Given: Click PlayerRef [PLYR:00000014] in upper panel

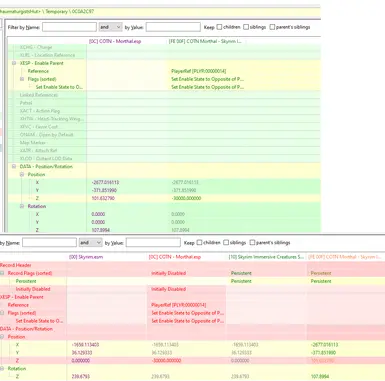Looking at the screenshot, I should (199, 71).
